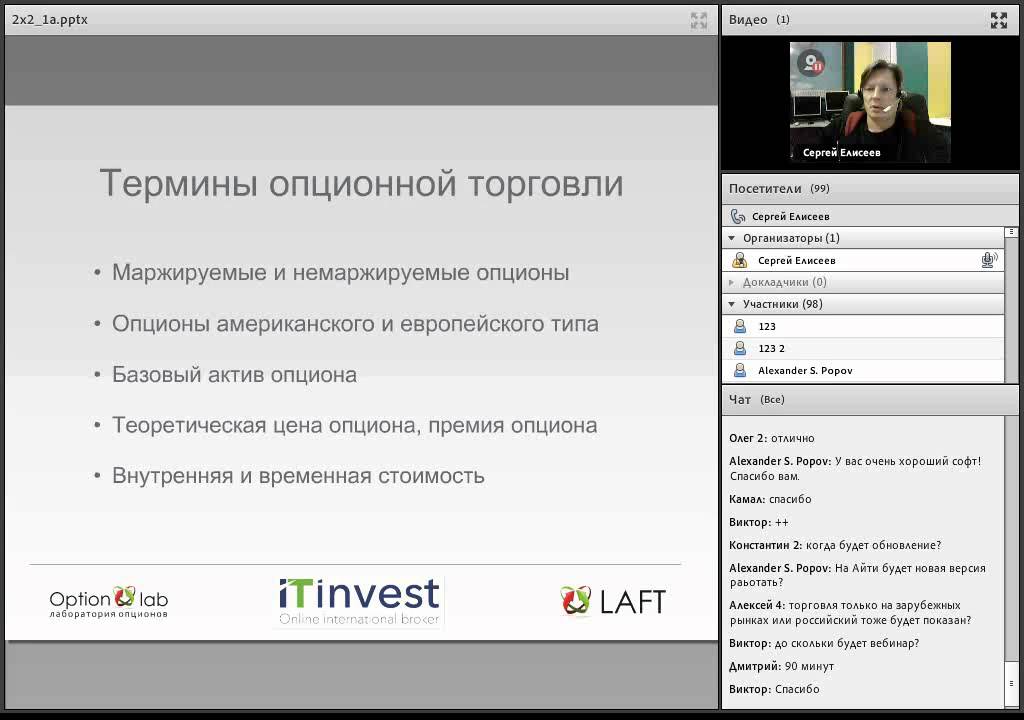Click the host avatar icon for Сергей Елисеев
Screen dimensions: 1024x720
pos(740,260)
